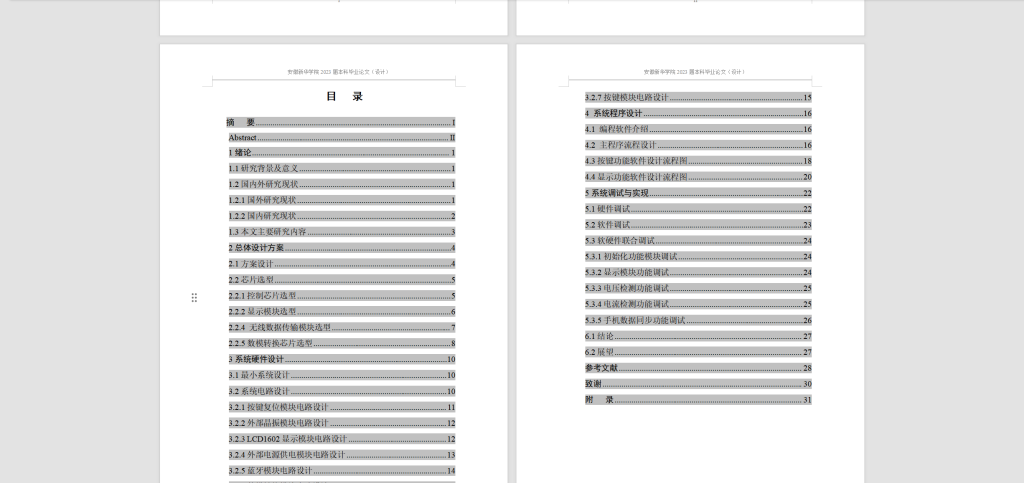The image size is (1024, 483).
Task: Open entry 2.2.4 无线数据传输模块选型
Action: [x=279, y=327]
